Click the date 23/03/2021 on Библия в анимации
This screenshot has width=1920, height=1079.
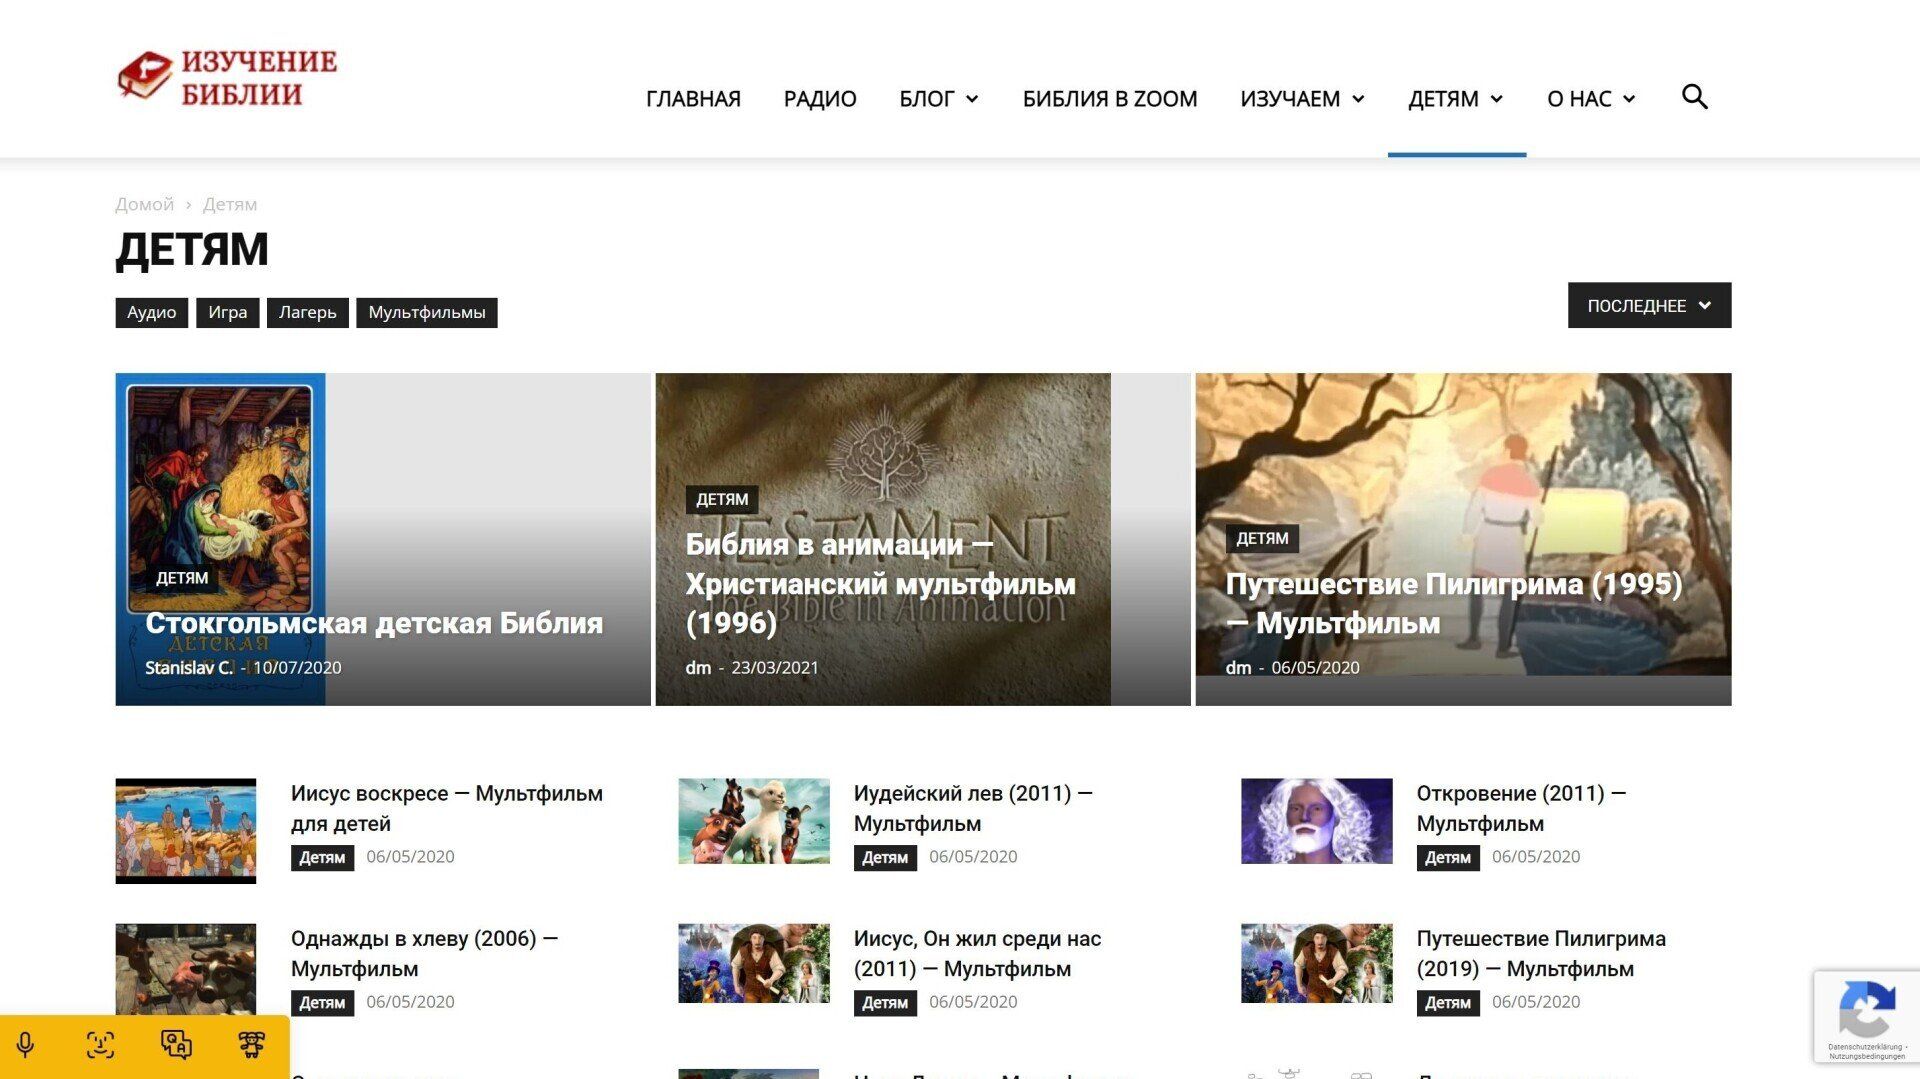pos(775,668)
